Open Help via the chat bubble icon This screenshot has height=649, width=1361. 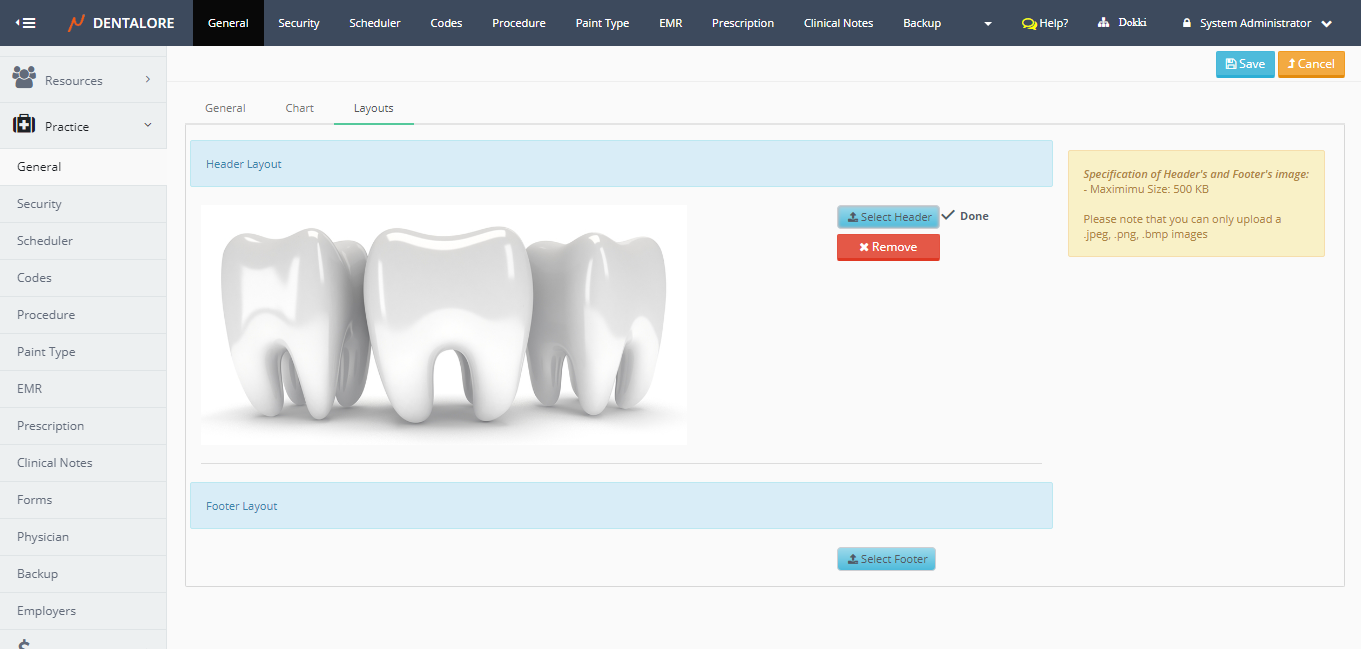click(1028, 23)
